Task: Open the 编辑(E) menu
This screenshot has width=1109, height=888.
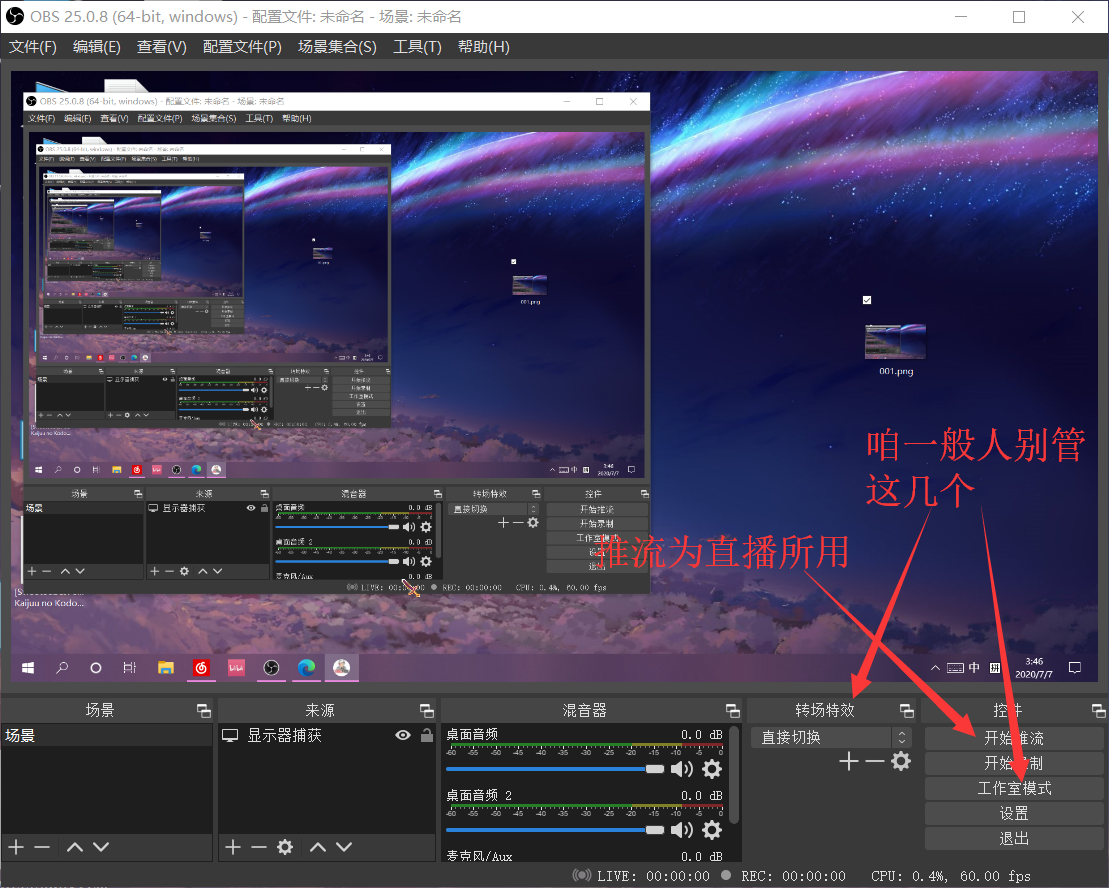Action: point(97,47)
